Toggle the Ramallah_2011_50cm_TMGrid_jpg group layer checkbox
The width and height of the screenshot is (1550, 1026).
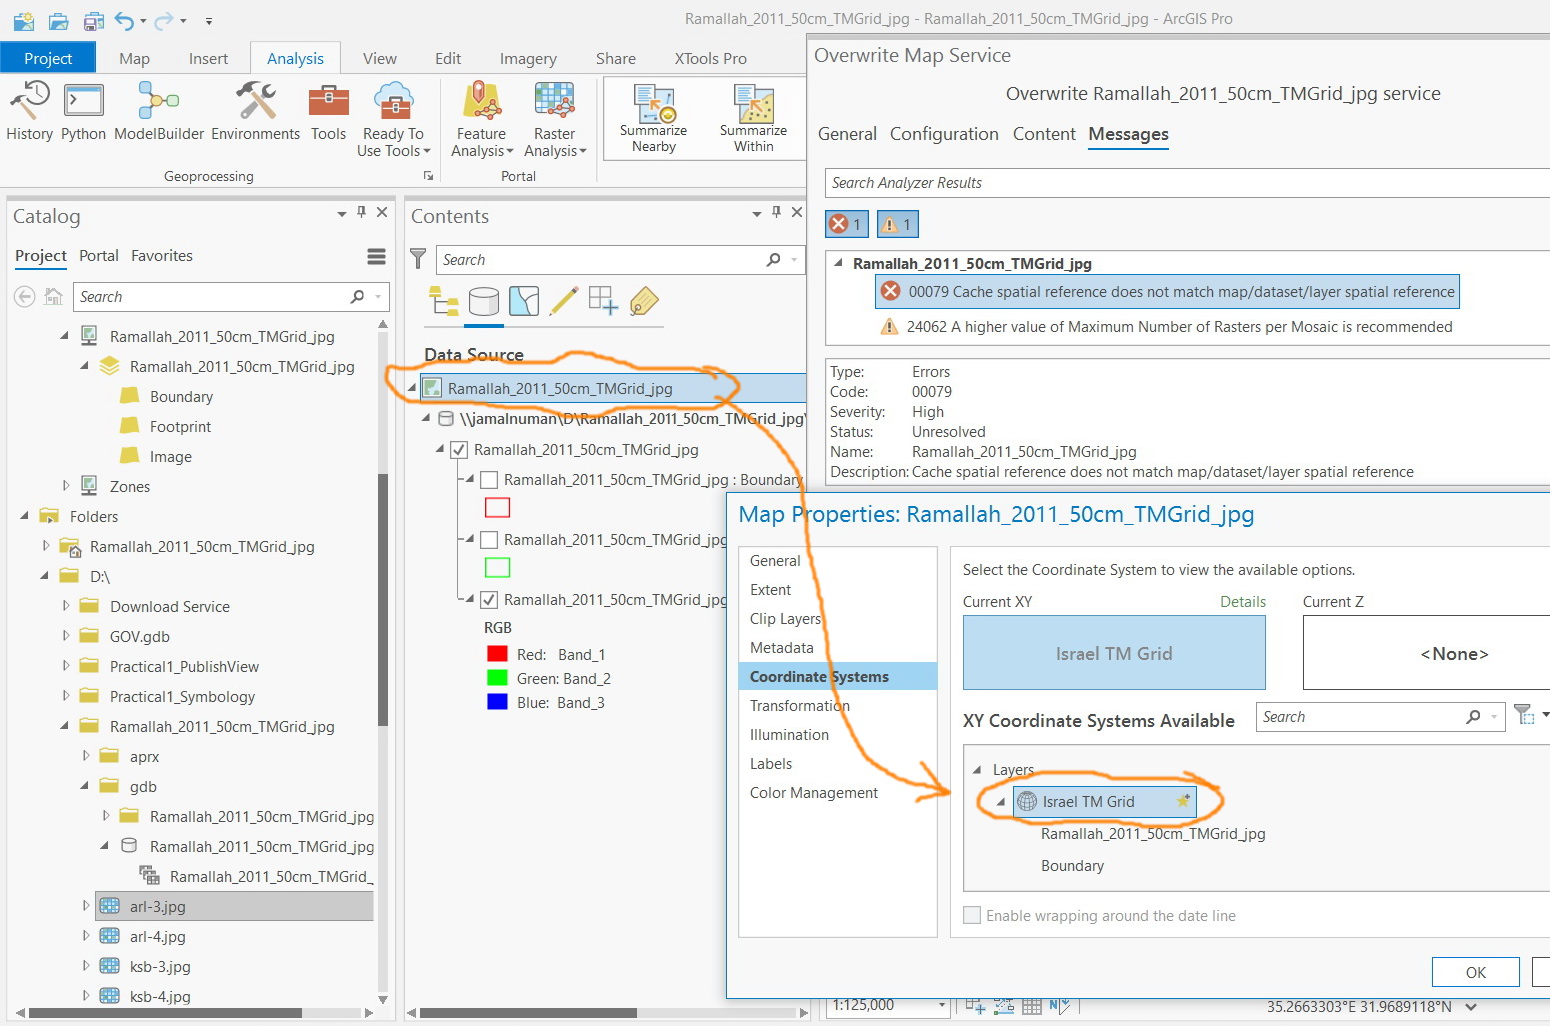tap(459, 450)
